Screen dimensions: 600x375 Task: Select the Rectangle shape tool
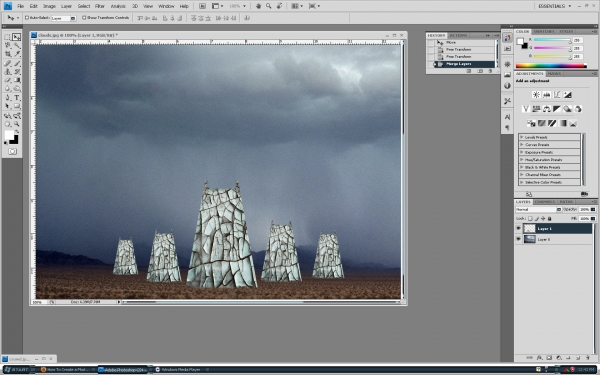[x=16, y=106]
